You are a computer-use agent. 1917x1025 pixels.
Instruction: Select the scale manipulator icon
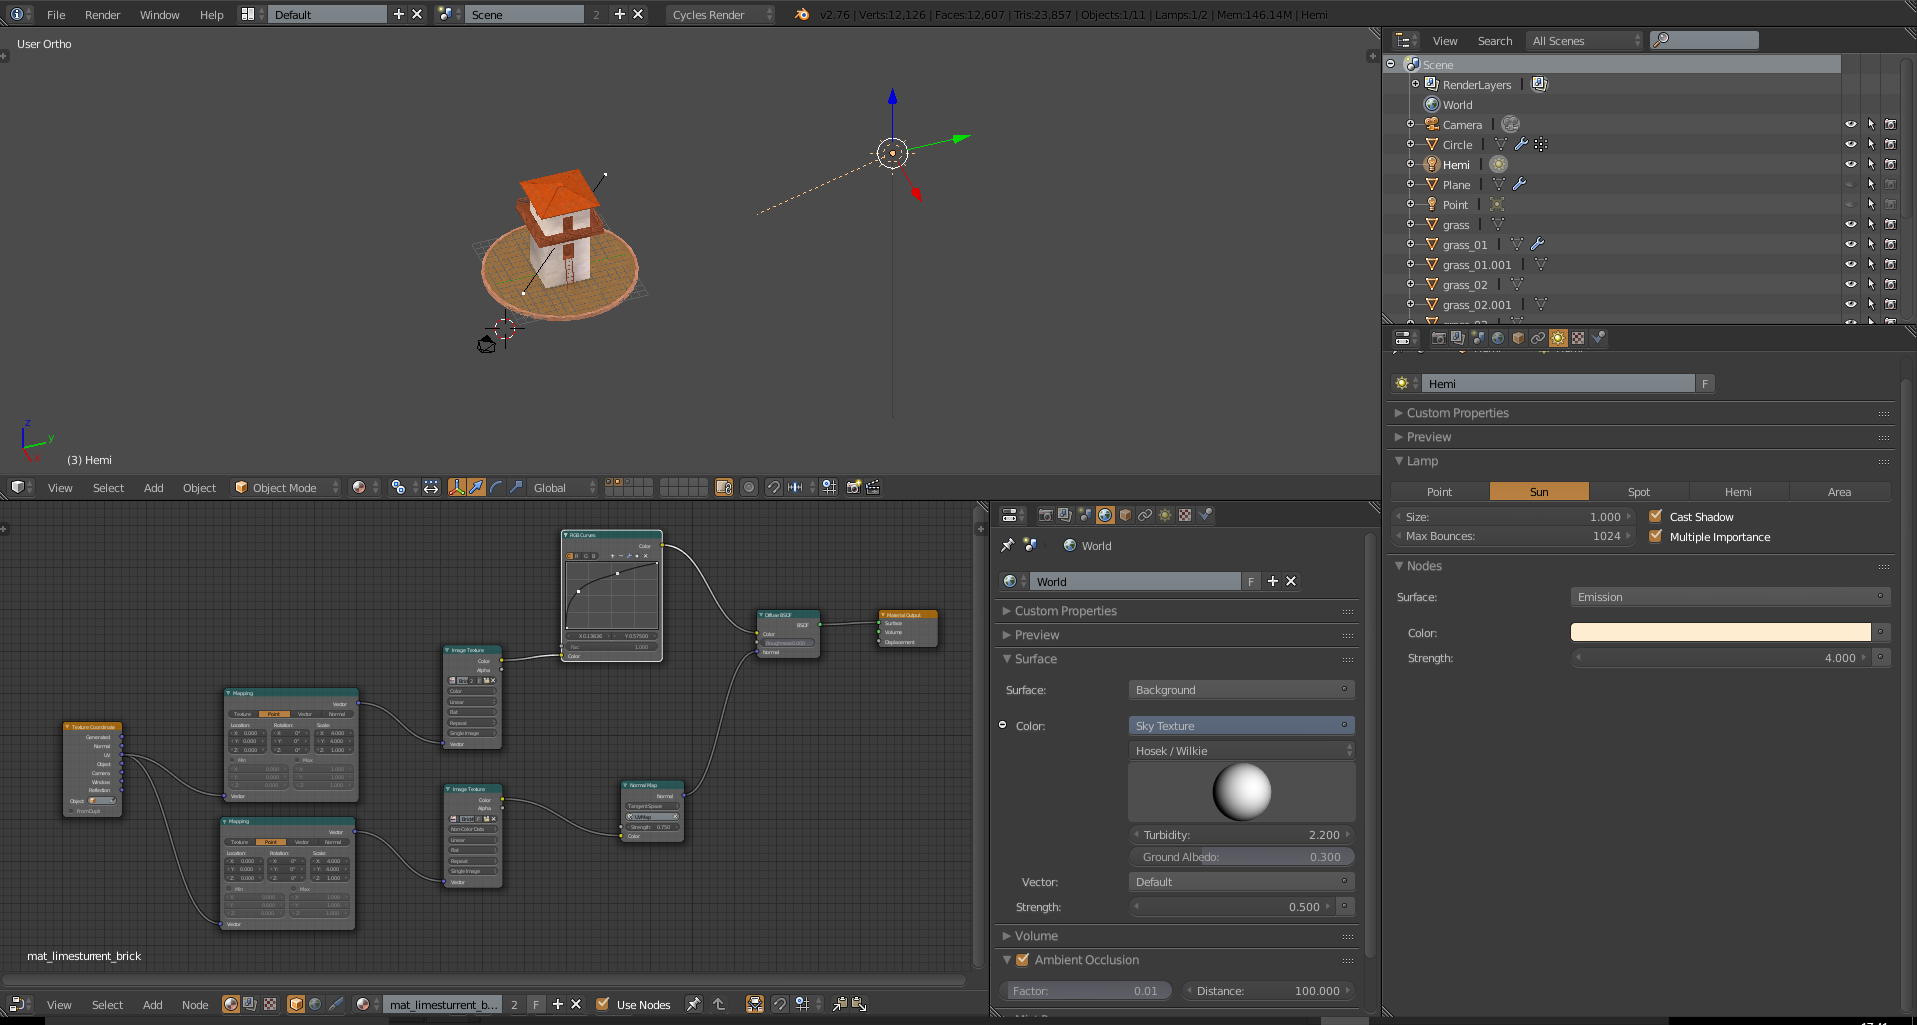[516, 487]
